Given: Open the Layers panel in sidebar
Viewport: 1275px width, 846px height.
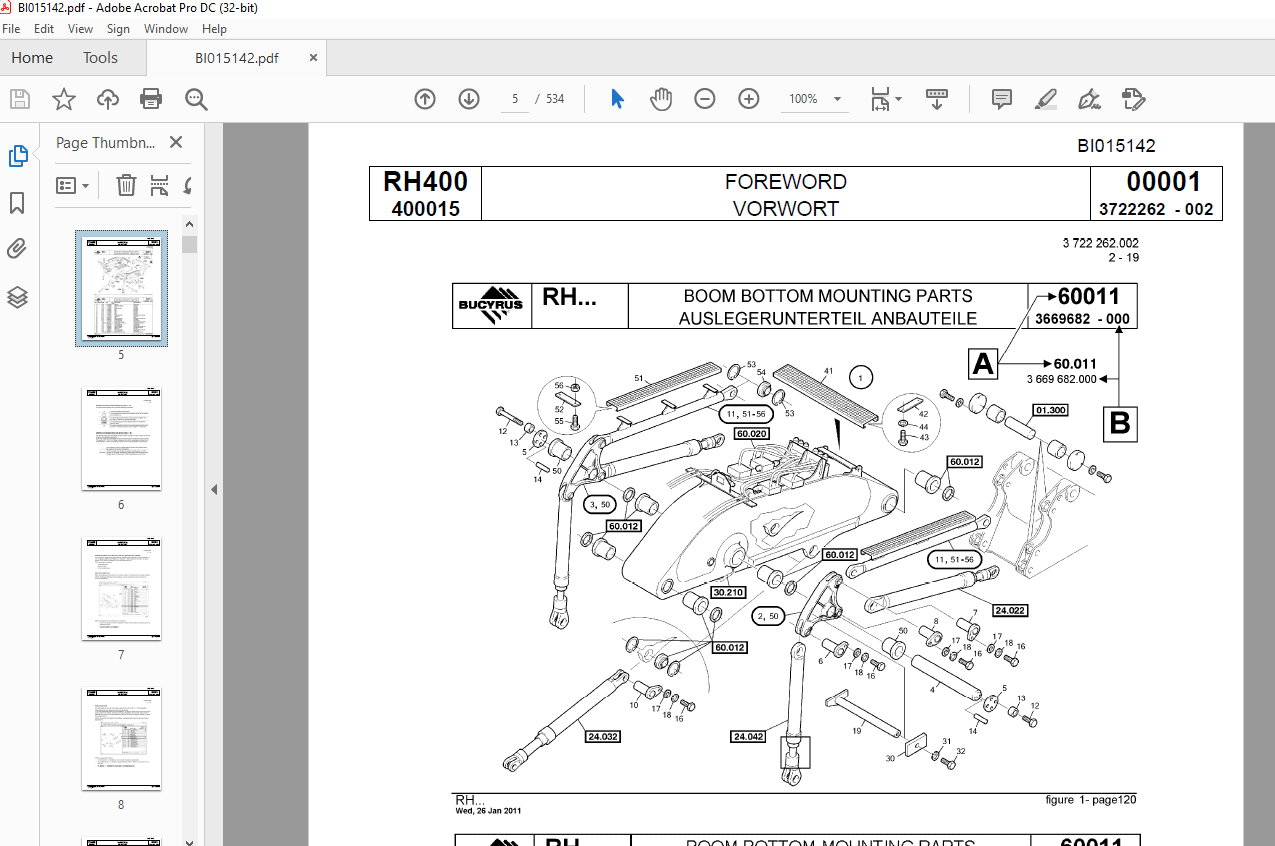Looking at the screenshot, I should [18, 297].
